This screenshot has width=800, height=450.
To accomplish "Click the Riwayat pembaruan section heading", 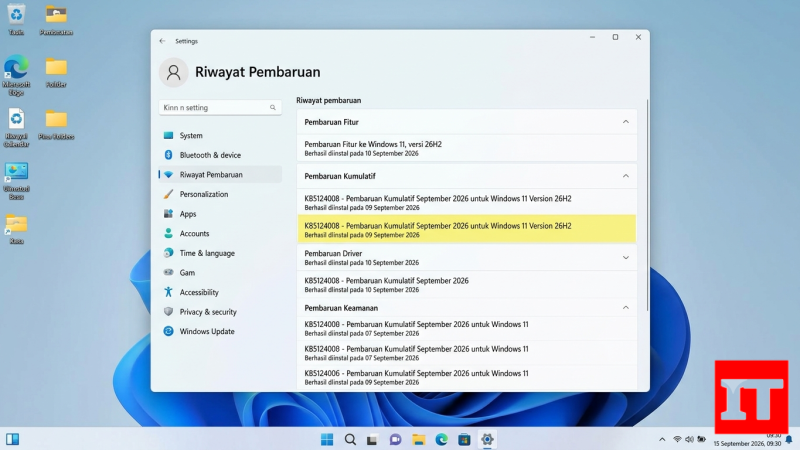I will coord(329,101).
